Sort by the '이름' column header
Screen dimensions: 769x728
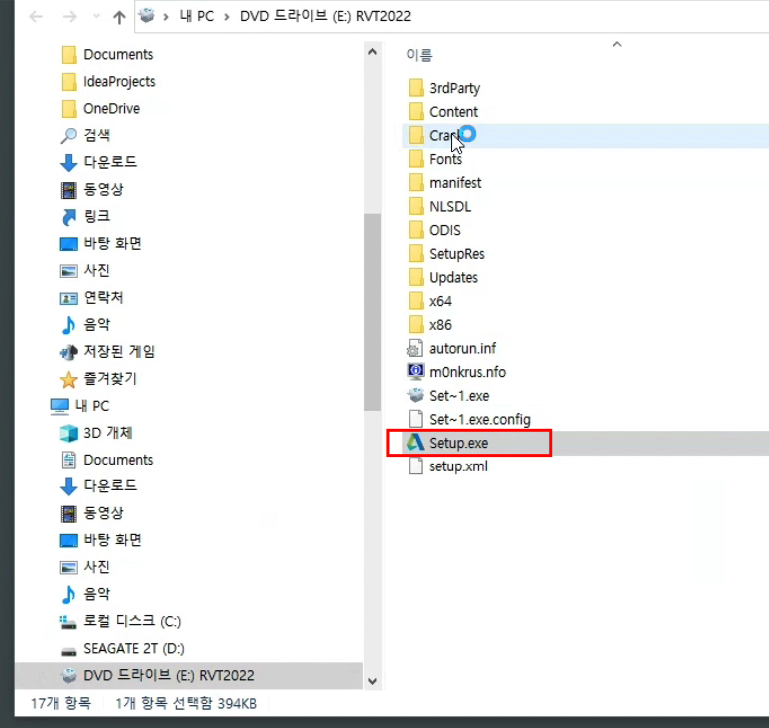tap(419, 55)
